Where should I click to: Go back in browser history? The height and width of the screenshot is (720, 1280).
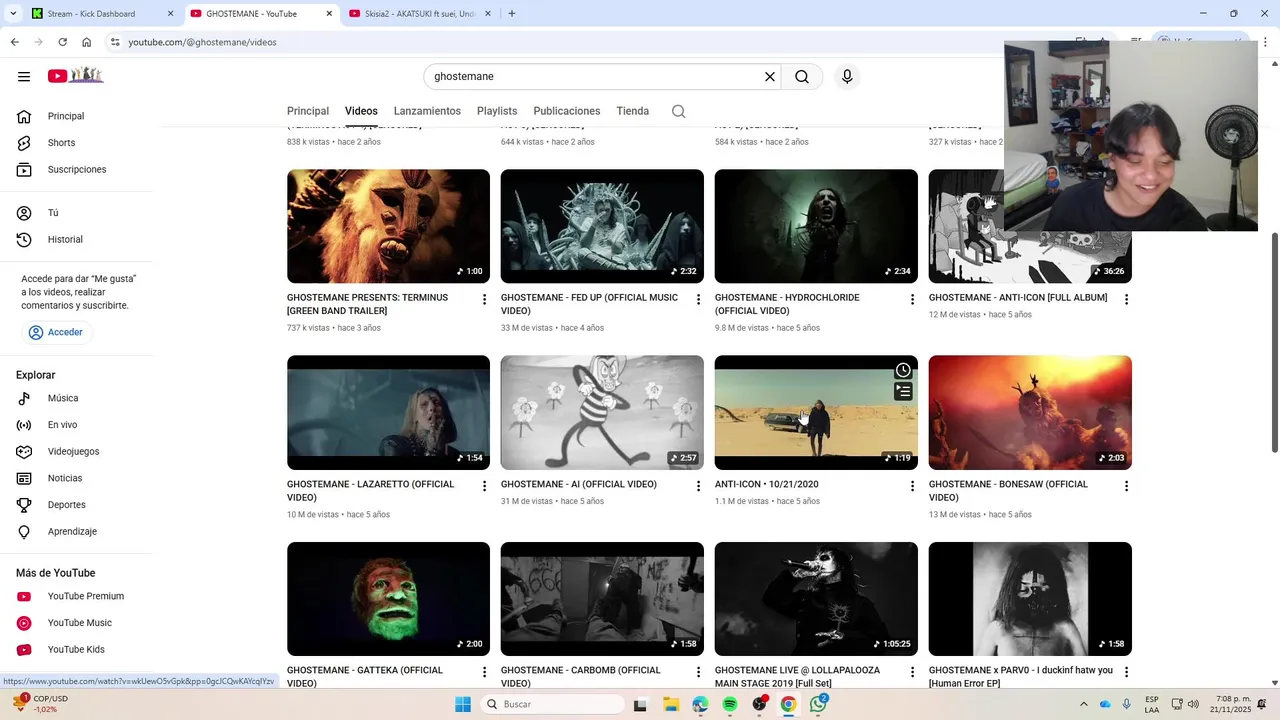pos(14,42)
